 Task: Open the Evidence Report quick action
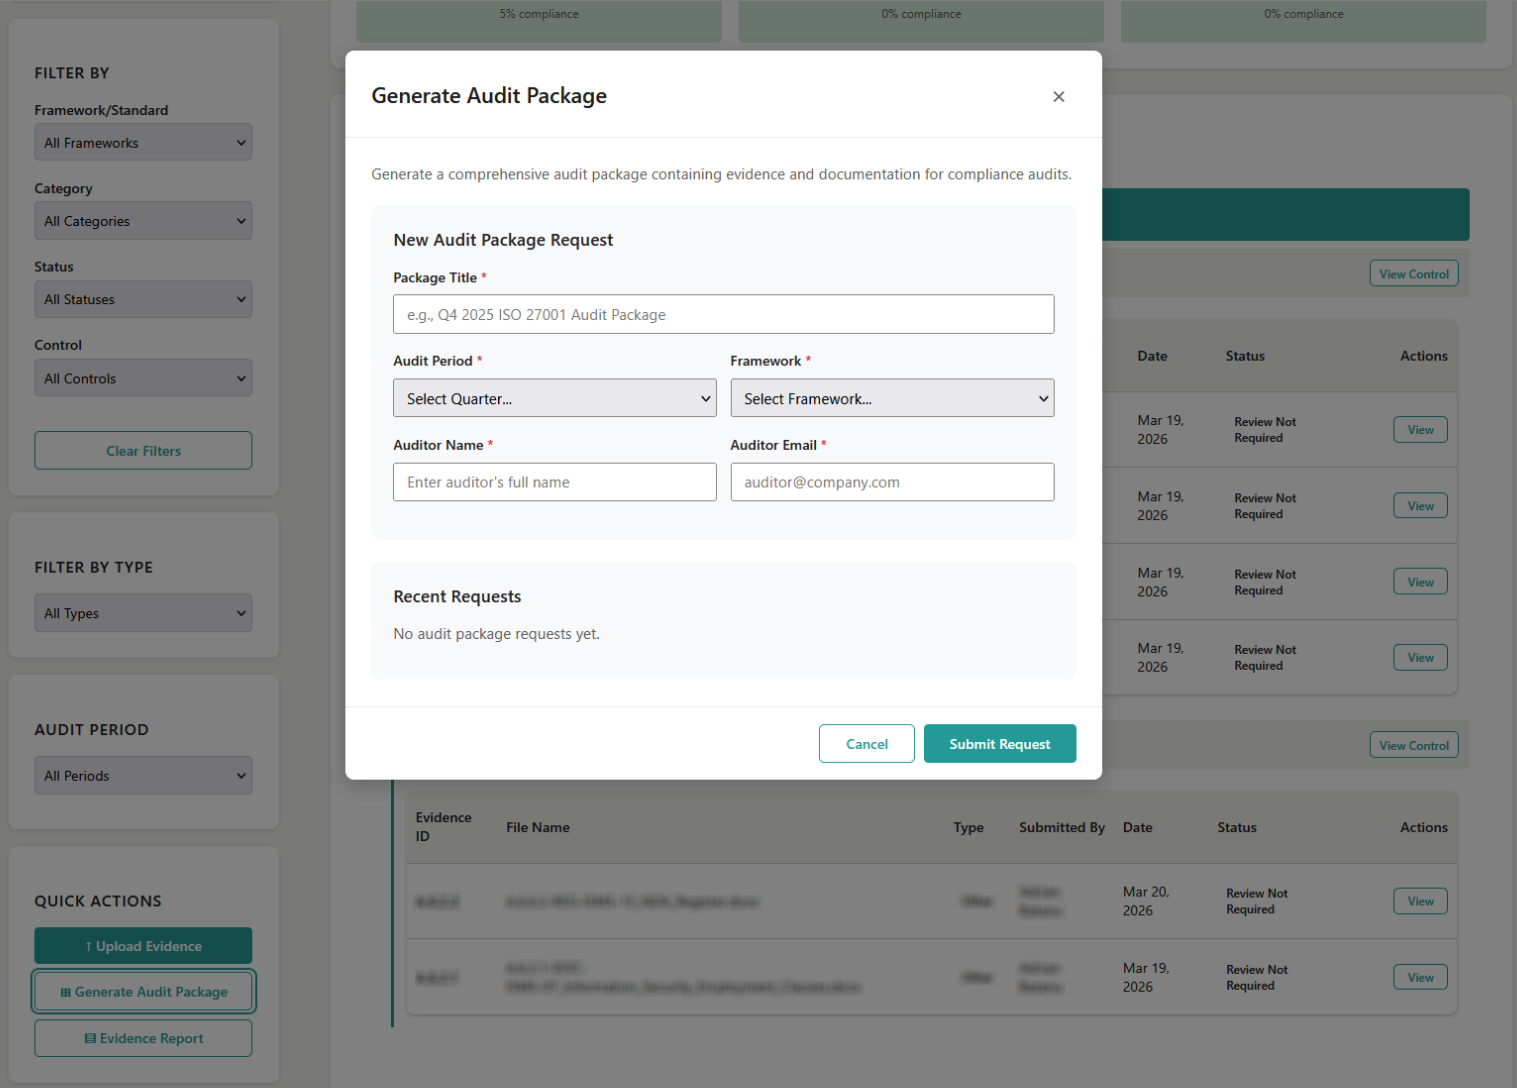[x=143, y=1038]
